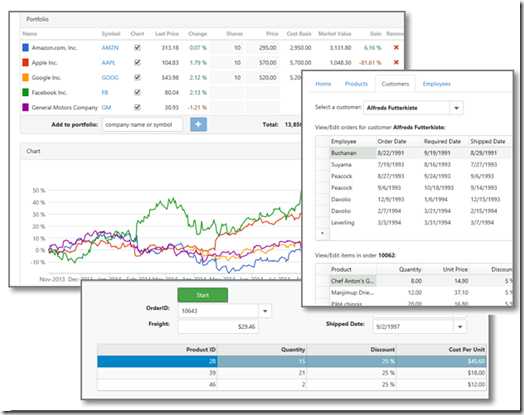
Task: Click the blue Amazon.com color swatch
Action: click(25, 47)
